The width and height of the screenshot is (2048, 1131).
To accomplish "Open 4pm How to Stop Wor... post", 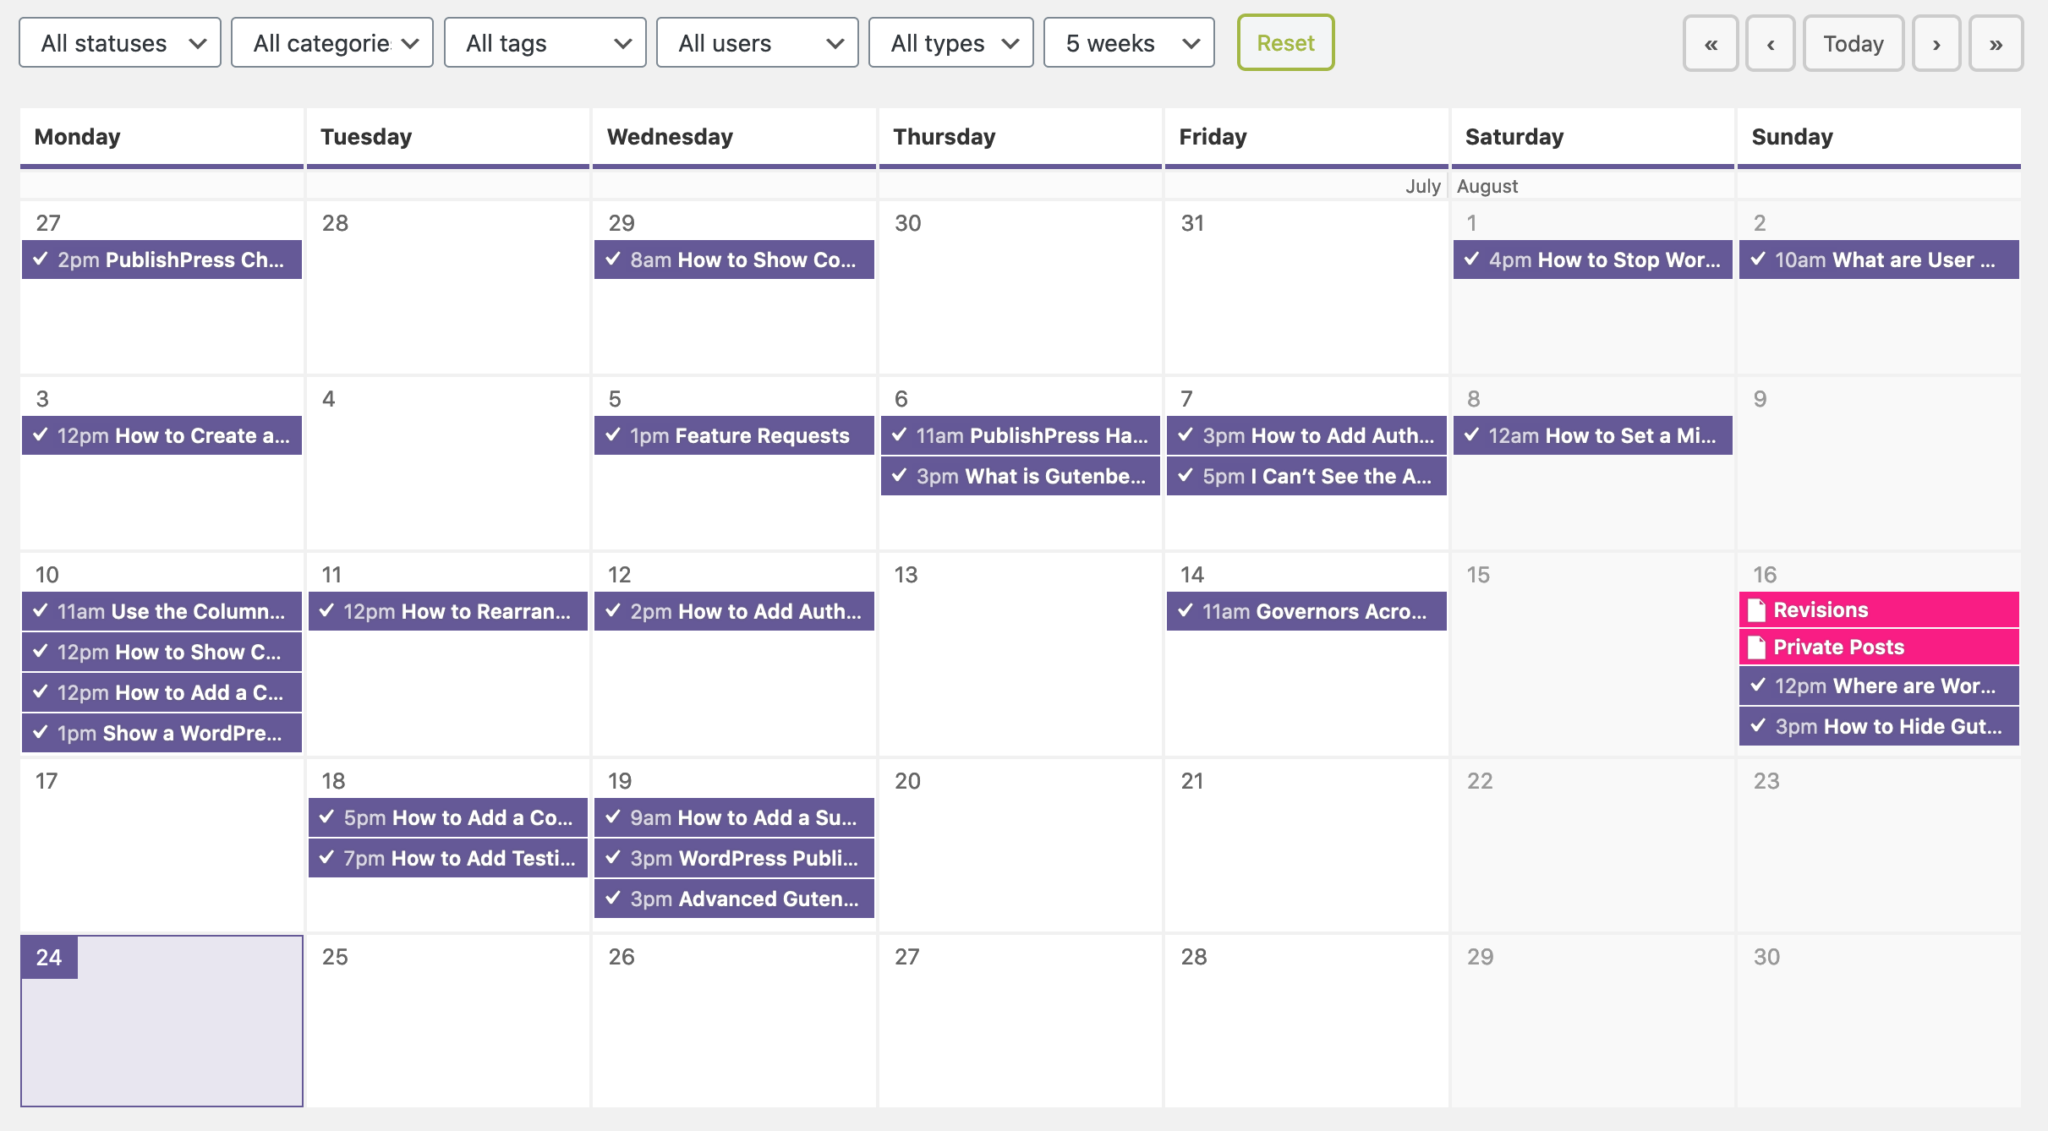I will click(x=1593, y=260).
